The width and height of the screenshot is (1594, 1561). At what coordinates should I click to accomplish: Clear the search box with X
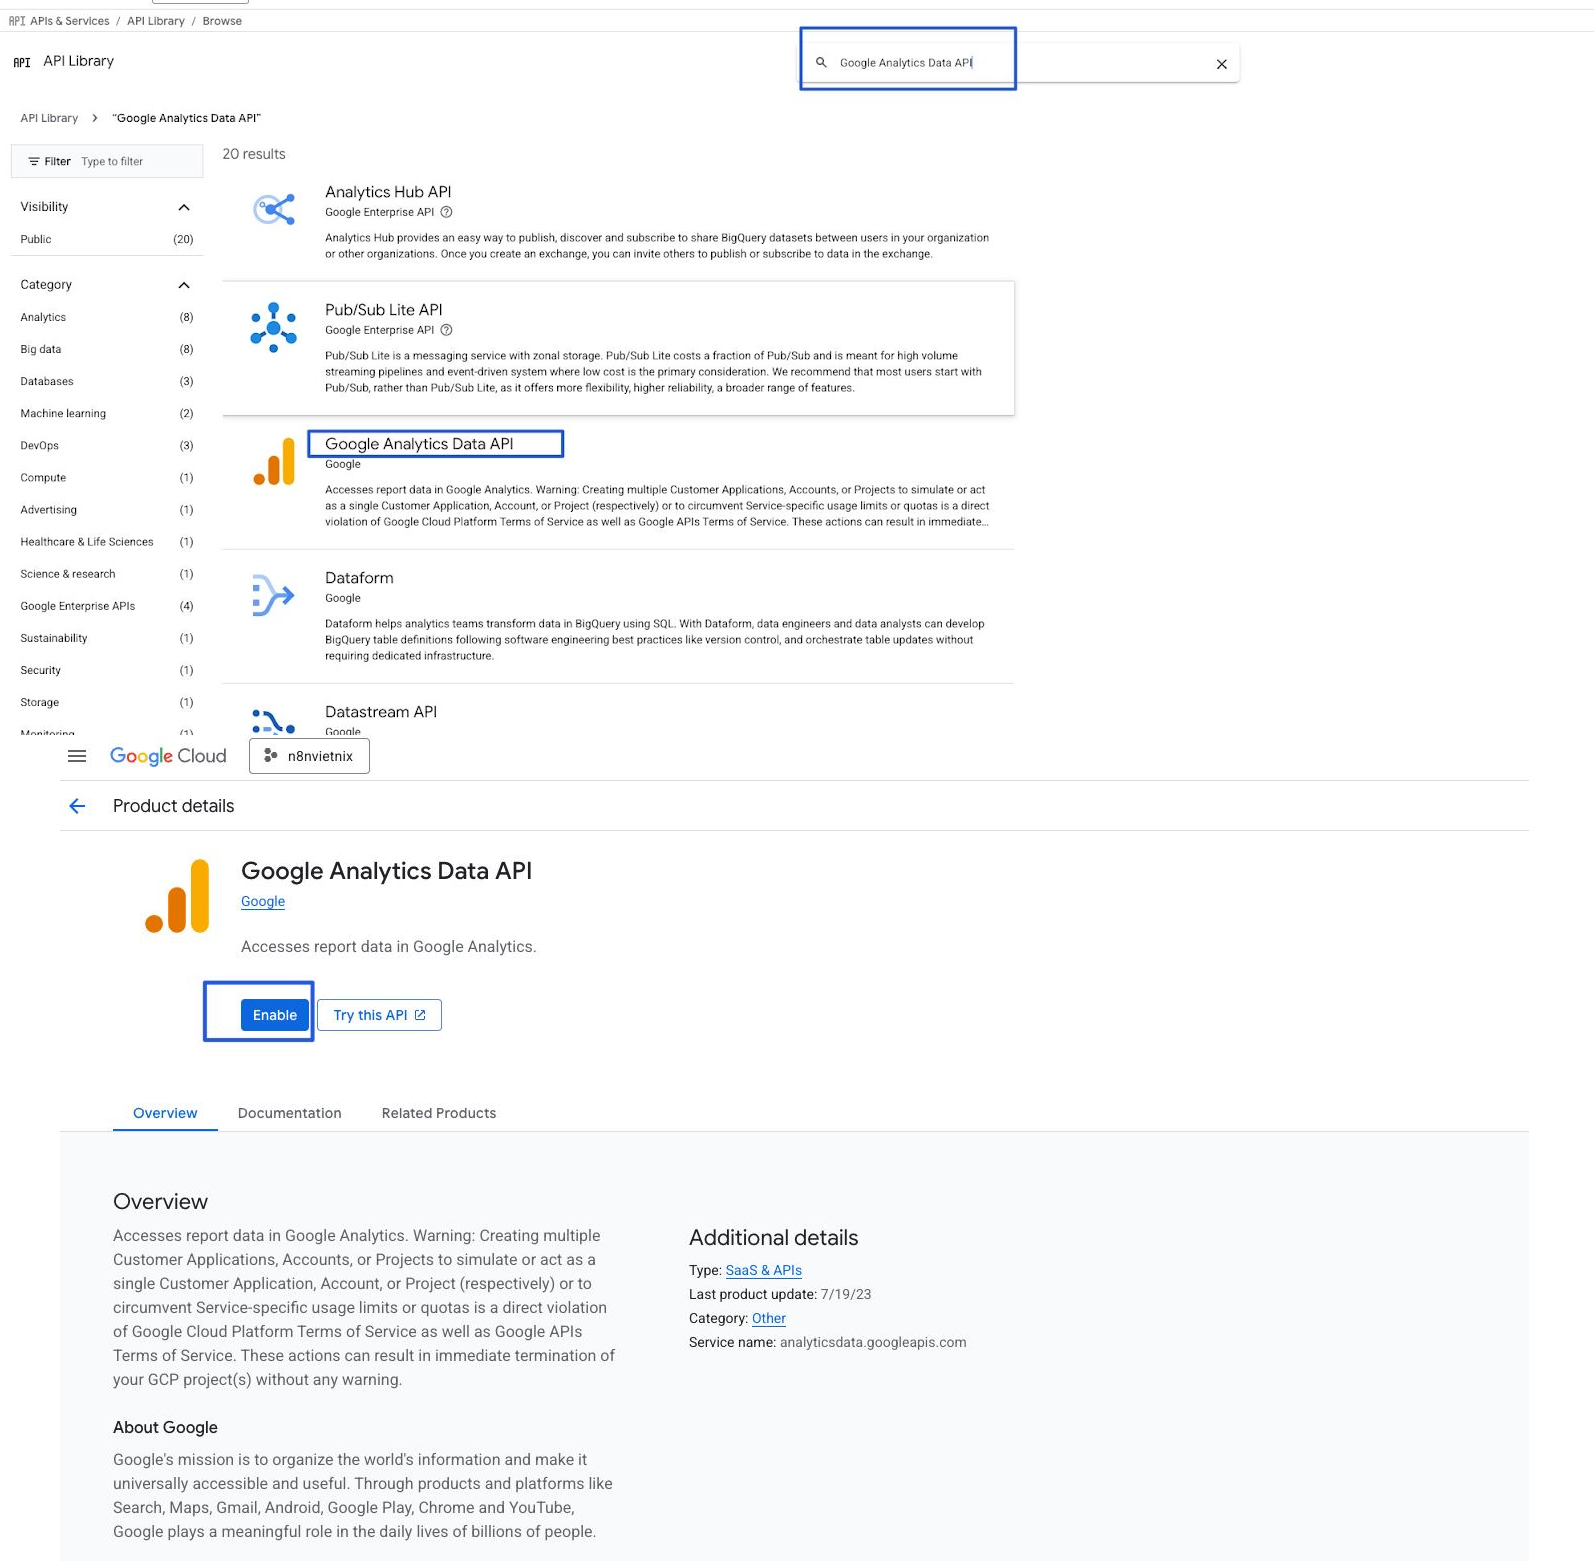click(x=1221, y=64)
